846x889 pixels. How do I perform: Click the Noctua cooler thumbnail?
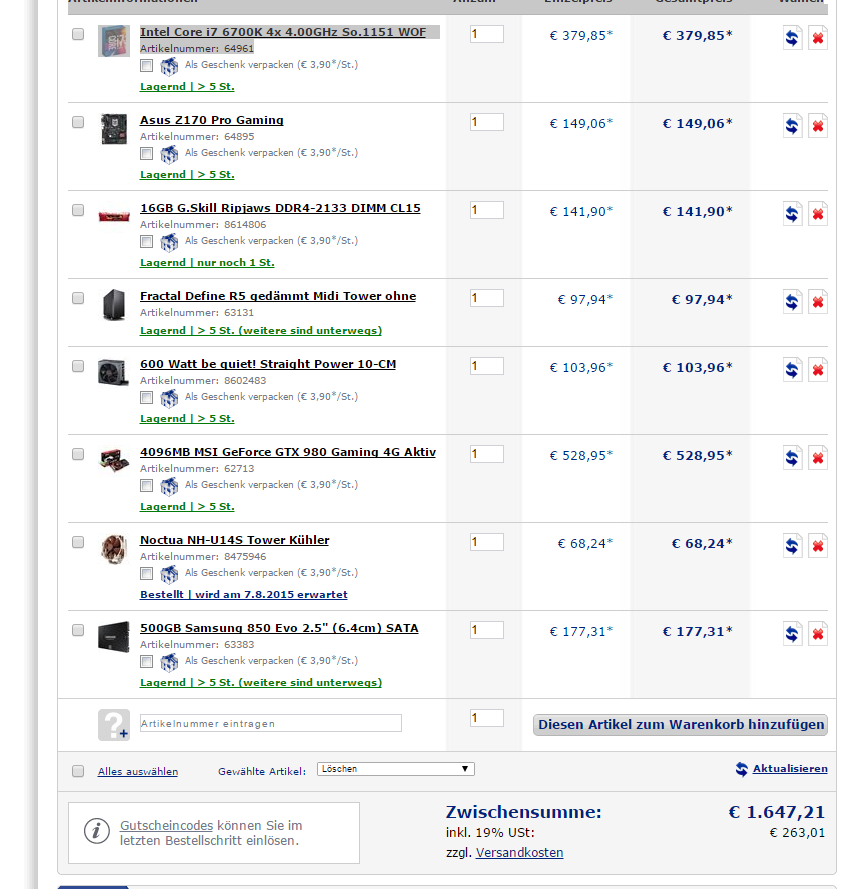pos(114,549)
